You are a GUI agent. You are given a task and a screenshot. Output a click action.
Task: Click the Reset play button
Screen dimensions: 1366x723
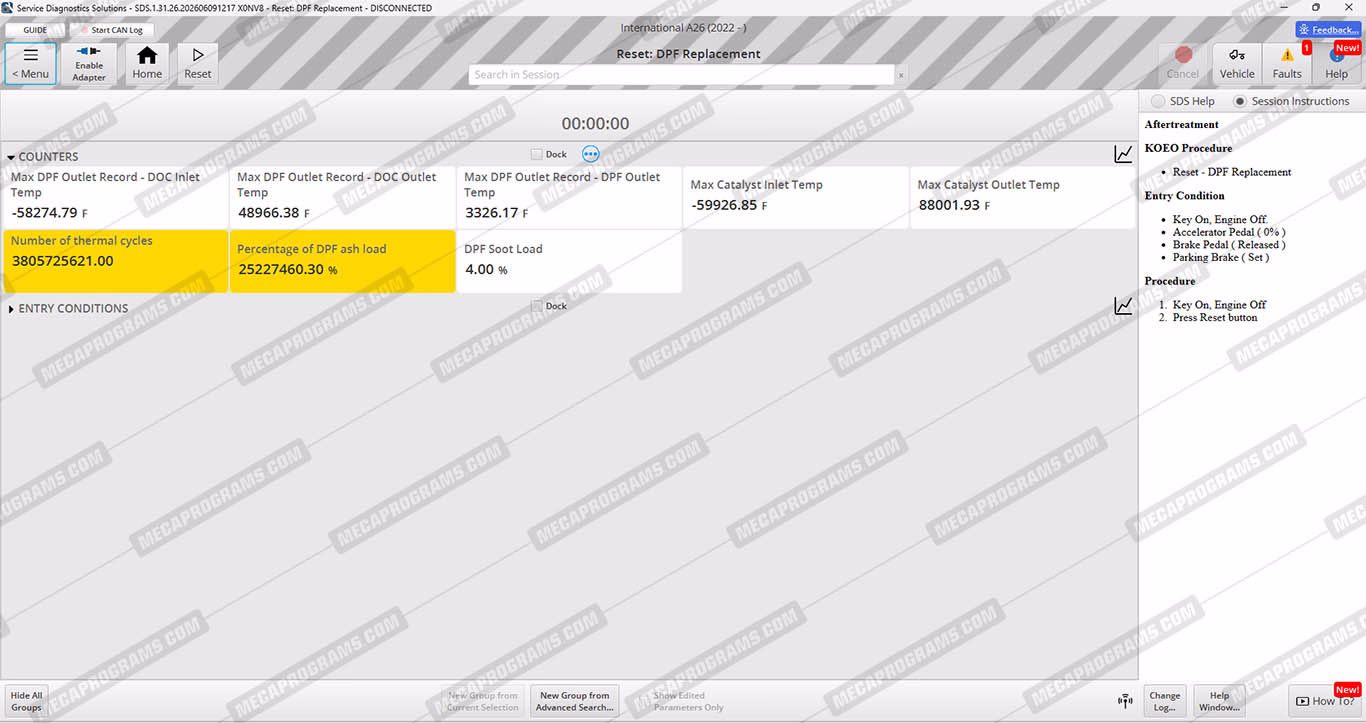pyautogui.click(x=198, y=63)
